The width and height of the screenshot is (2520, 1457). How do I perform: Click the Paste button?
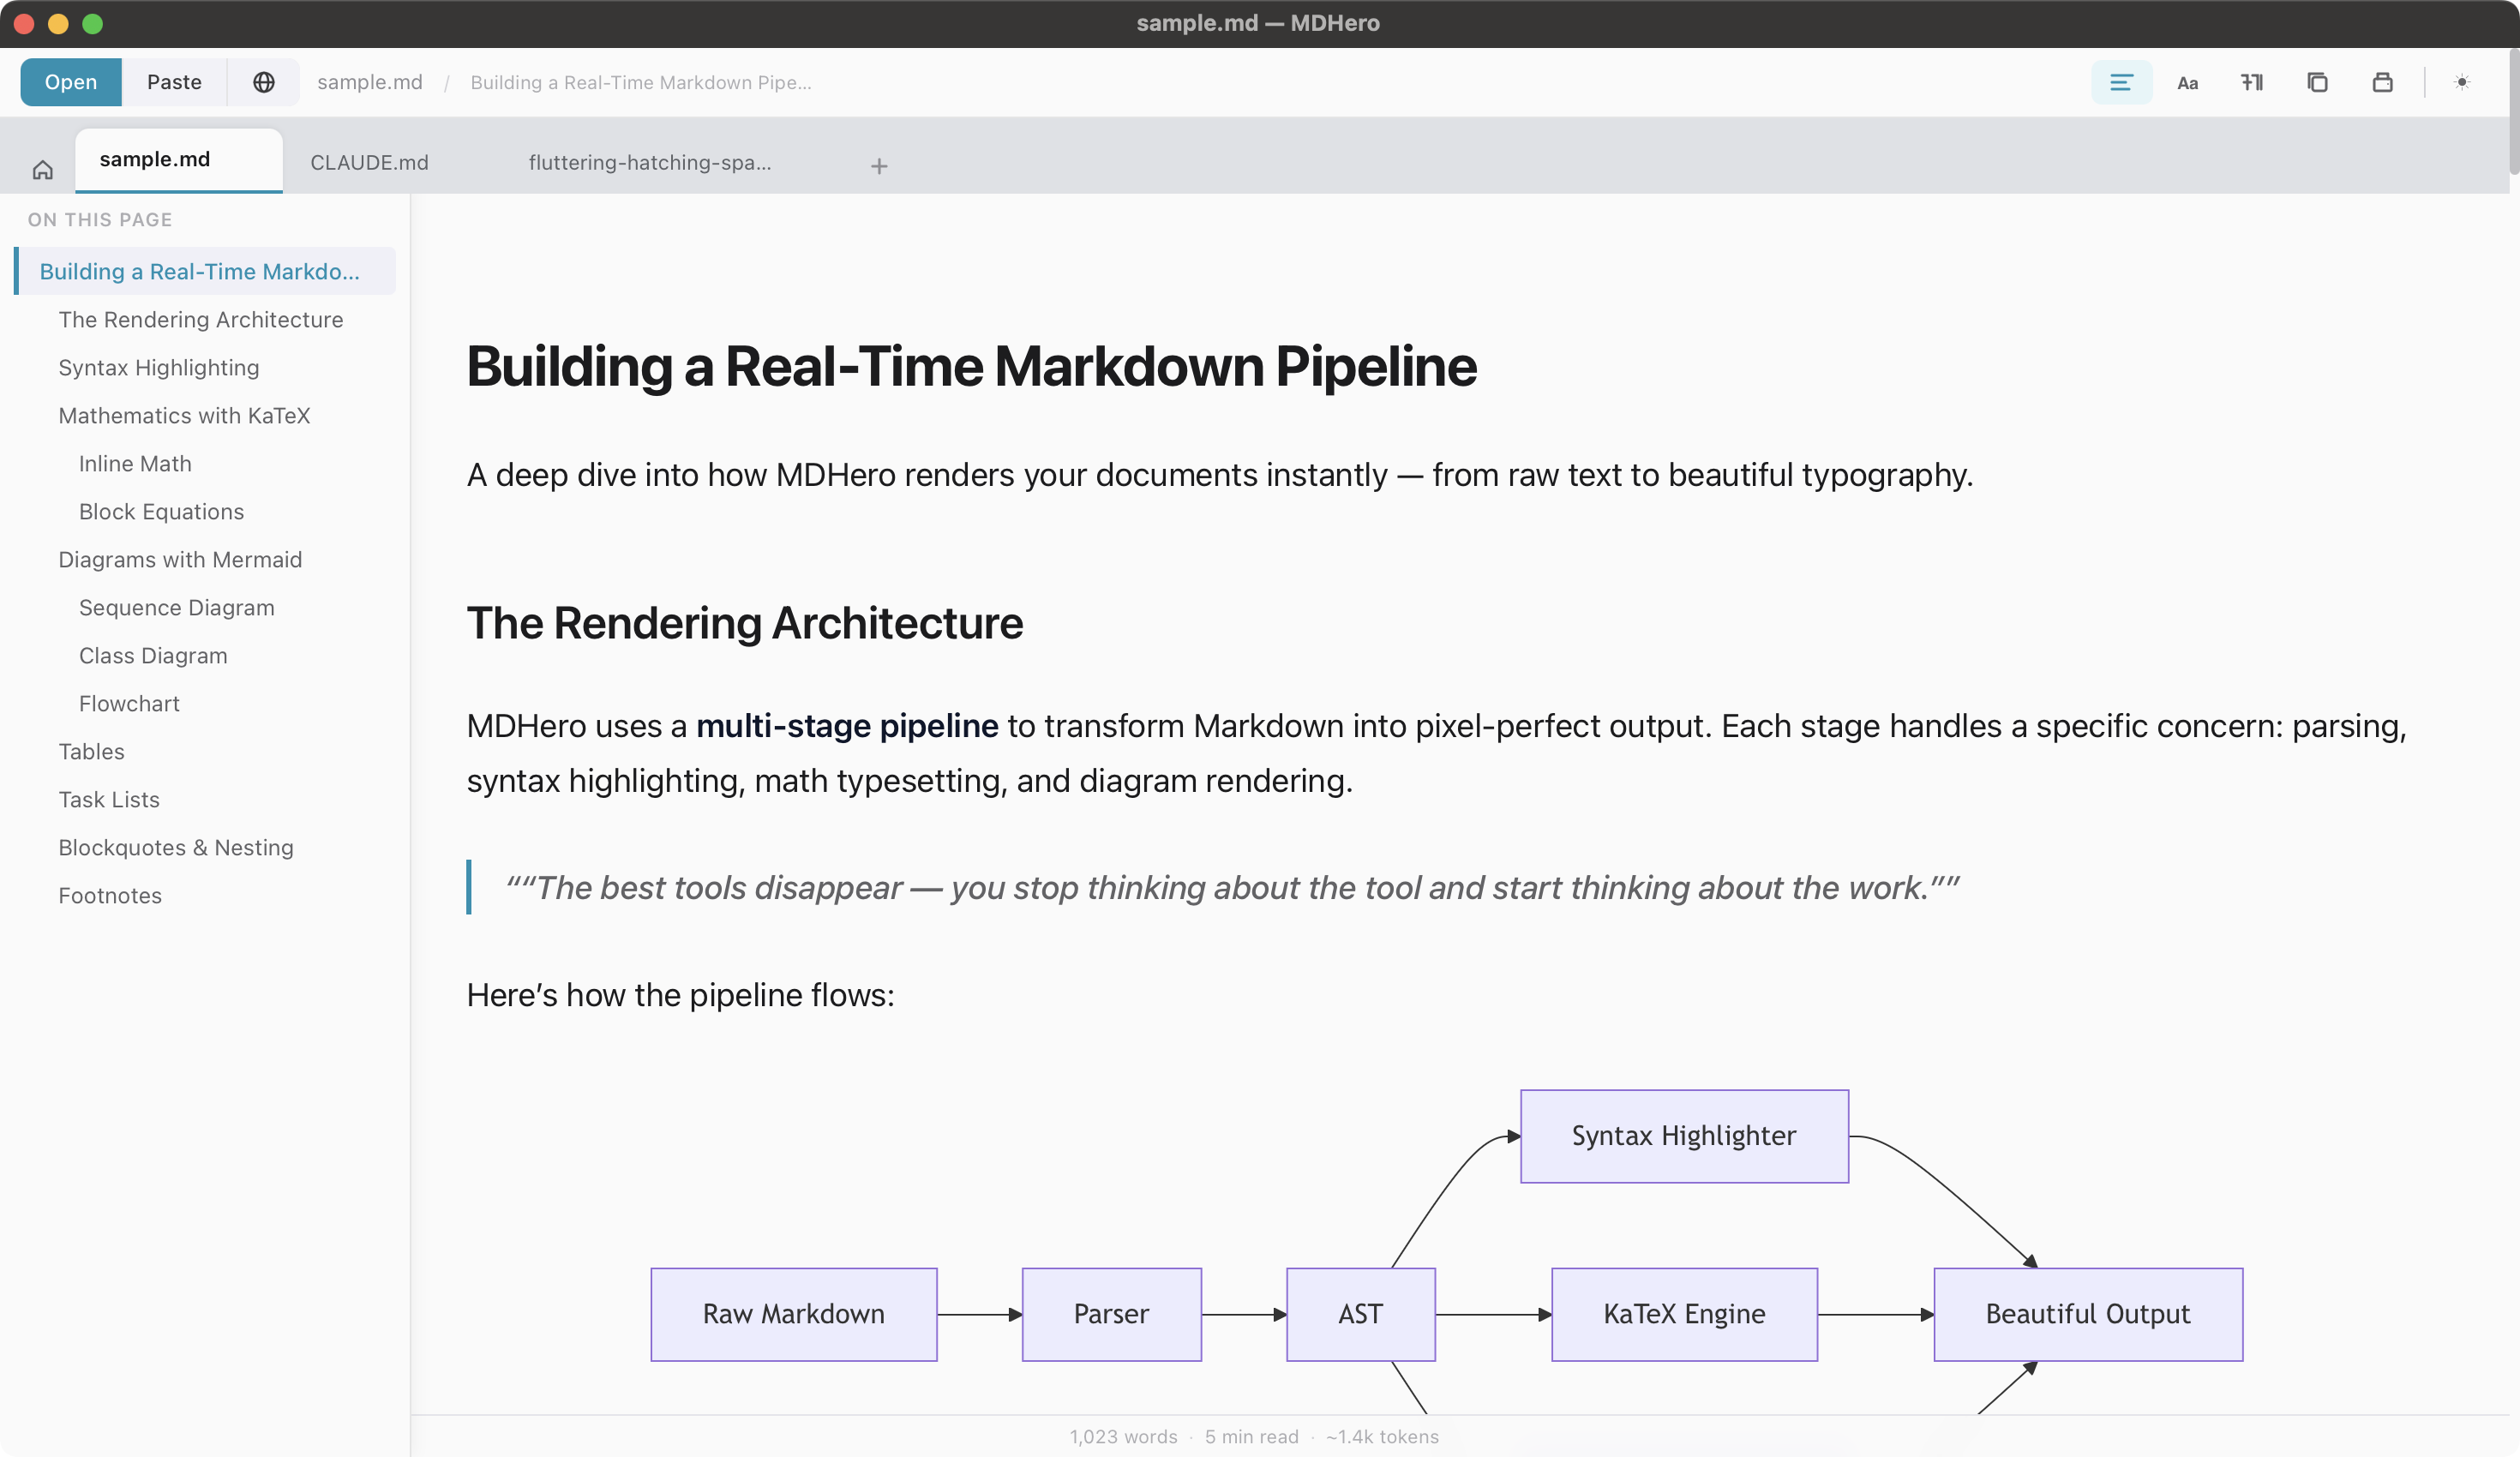pos(174,82)
